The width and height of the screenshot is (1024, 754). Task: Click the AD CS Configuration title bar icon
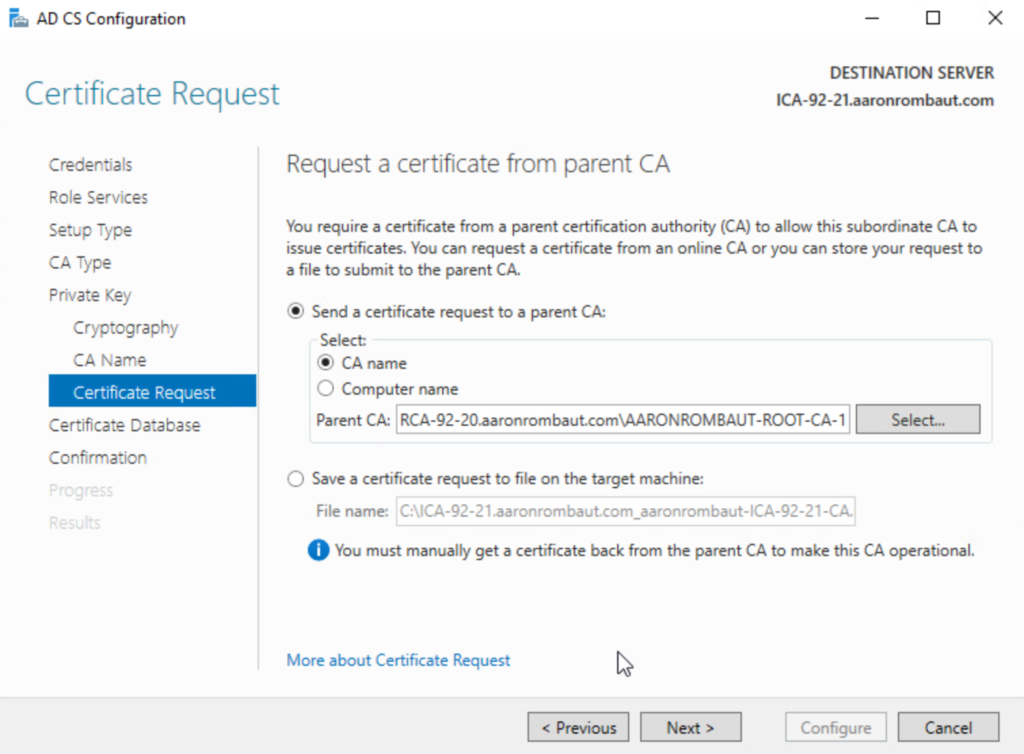click(x=18, y=18)
